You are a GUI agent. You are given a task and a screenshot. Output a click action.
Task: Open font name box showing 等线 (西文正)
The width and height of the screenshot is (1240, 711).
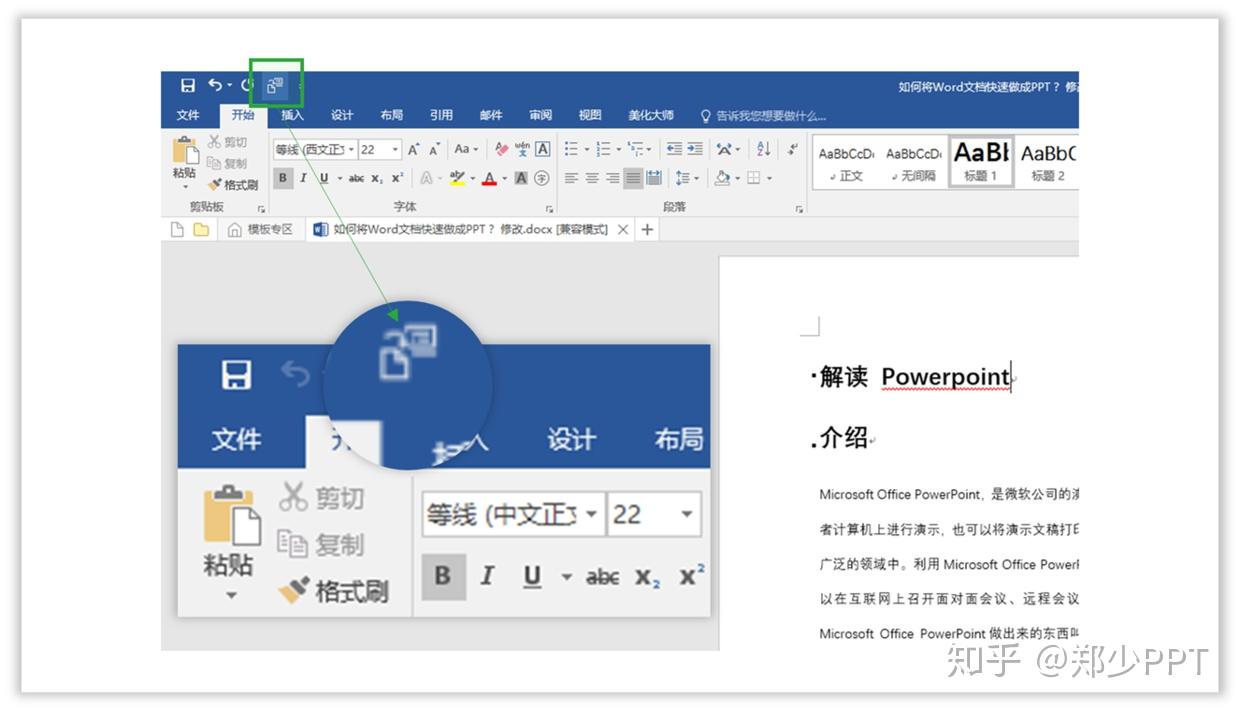click(x=315, y=149)
